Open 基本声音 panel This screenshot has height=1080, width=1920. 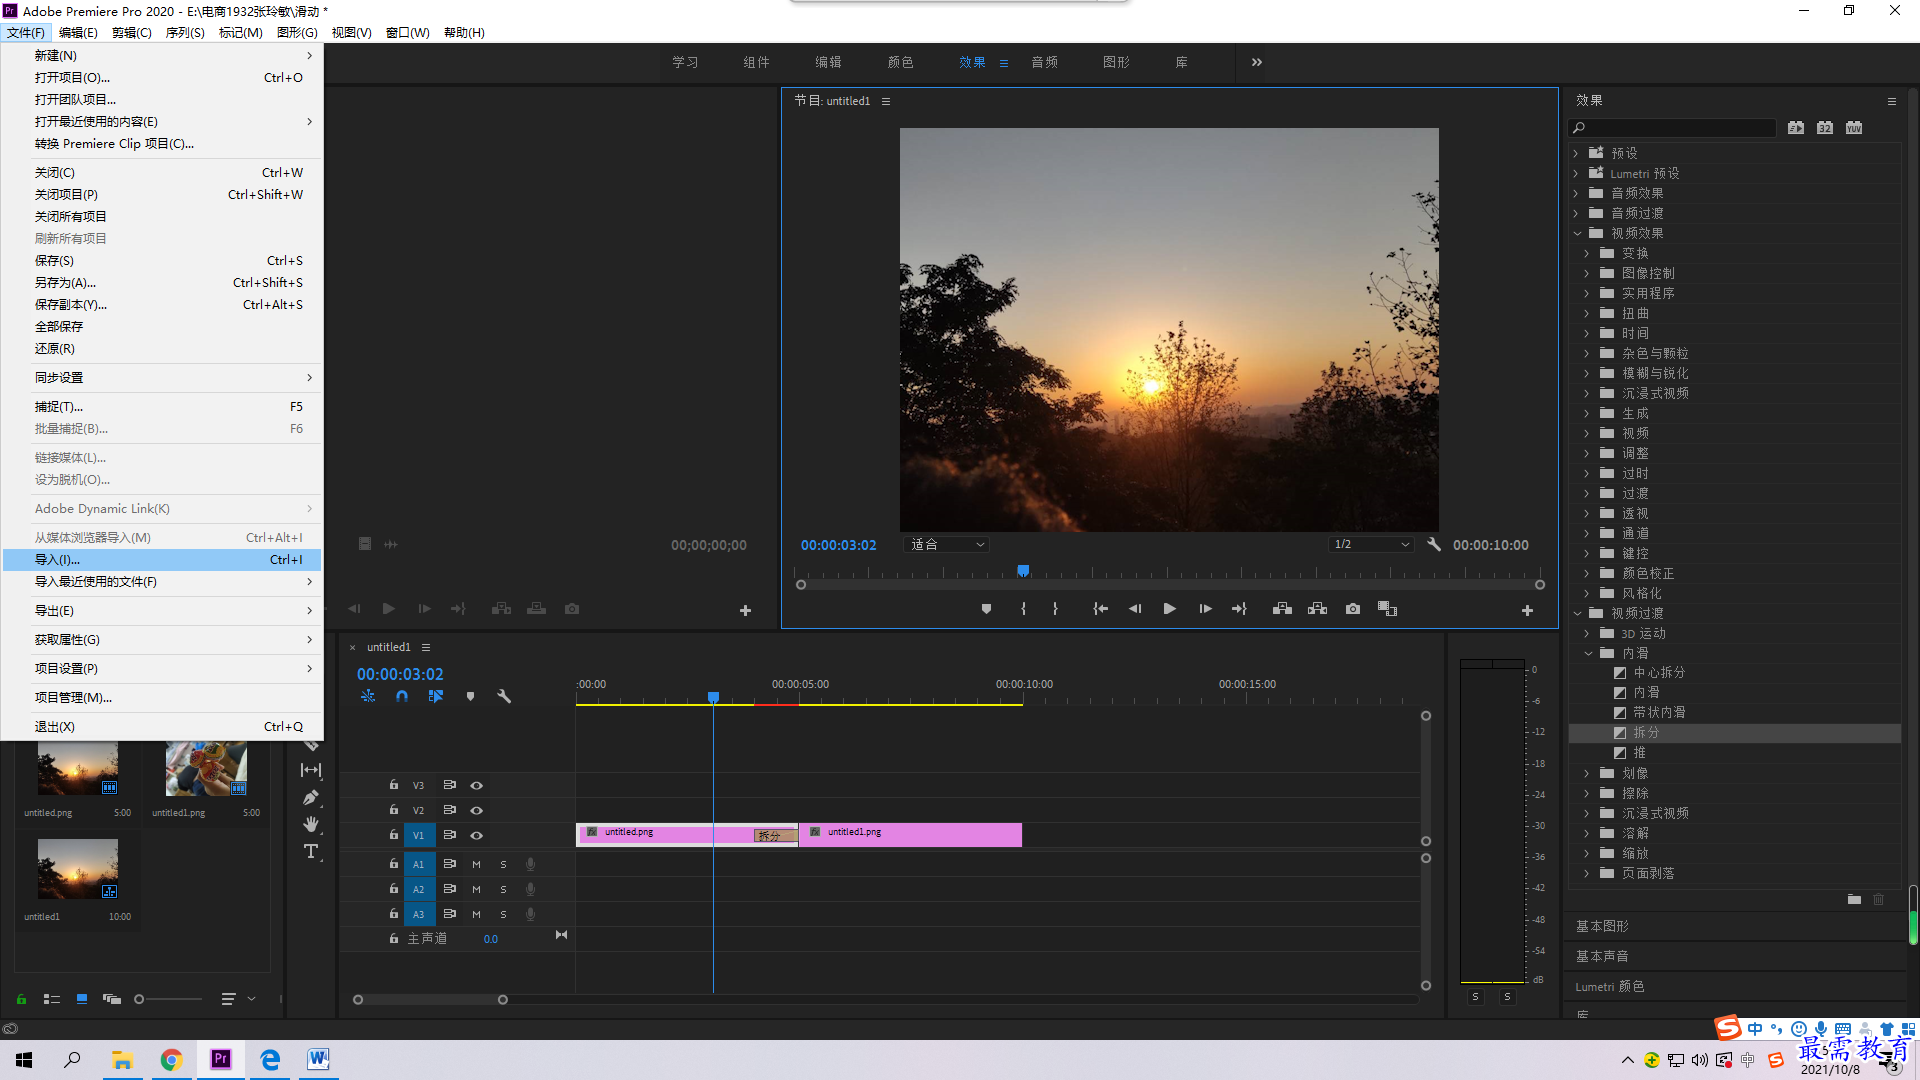[1602, 956]
